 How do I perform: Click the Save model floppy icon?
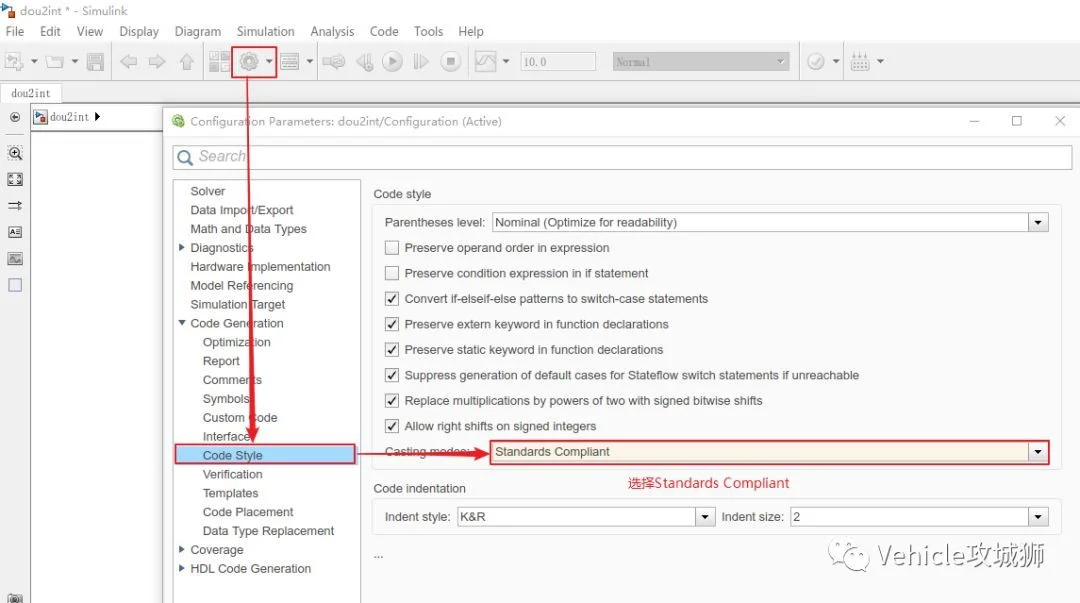[96, 62]
